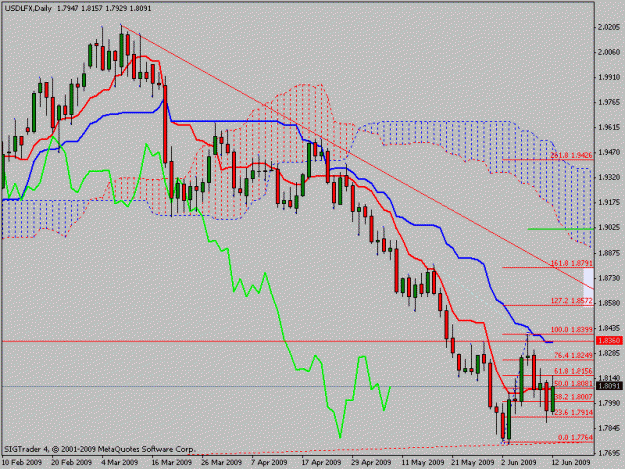Click the 23.6 1.7914 Fibonacci level label
The height and width of the screenshot is (469, 625).
point(573,413)
